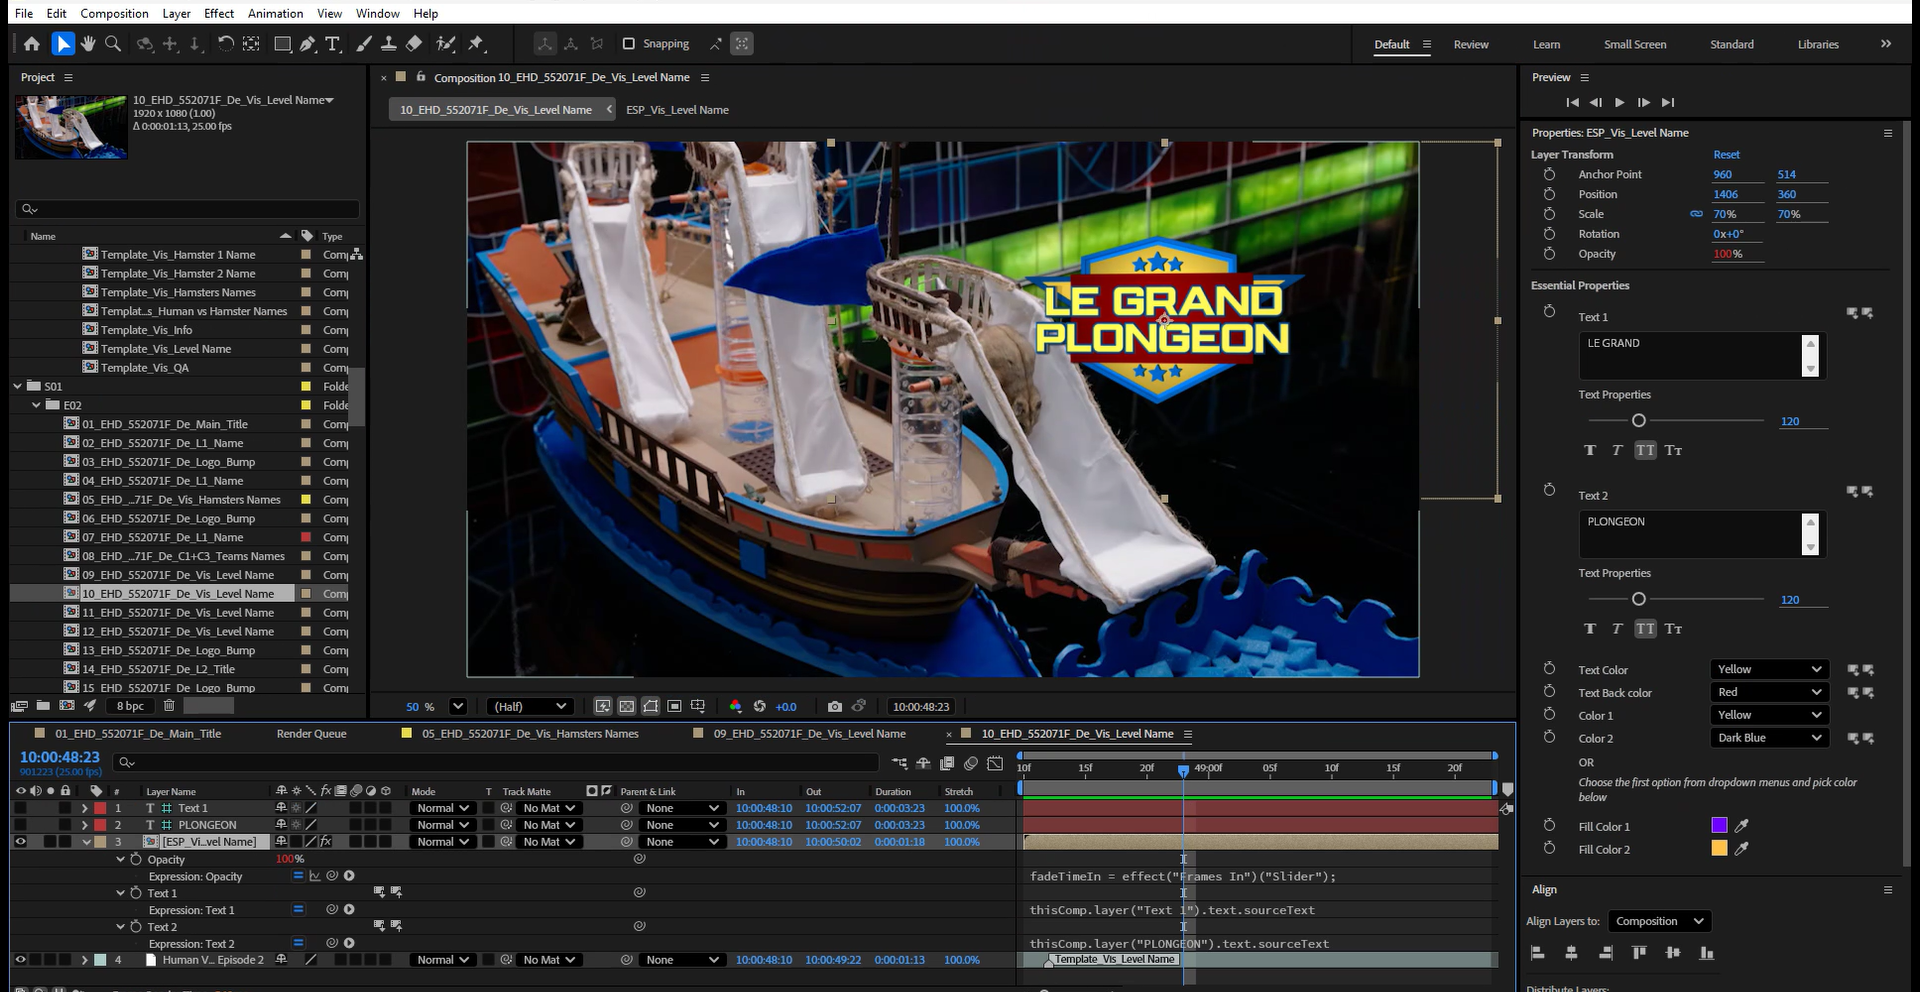Toggle visibility of Human V.. Episode 2 layer
The height and width of the screenshot is (992, 1920).
tap(20, 960)
